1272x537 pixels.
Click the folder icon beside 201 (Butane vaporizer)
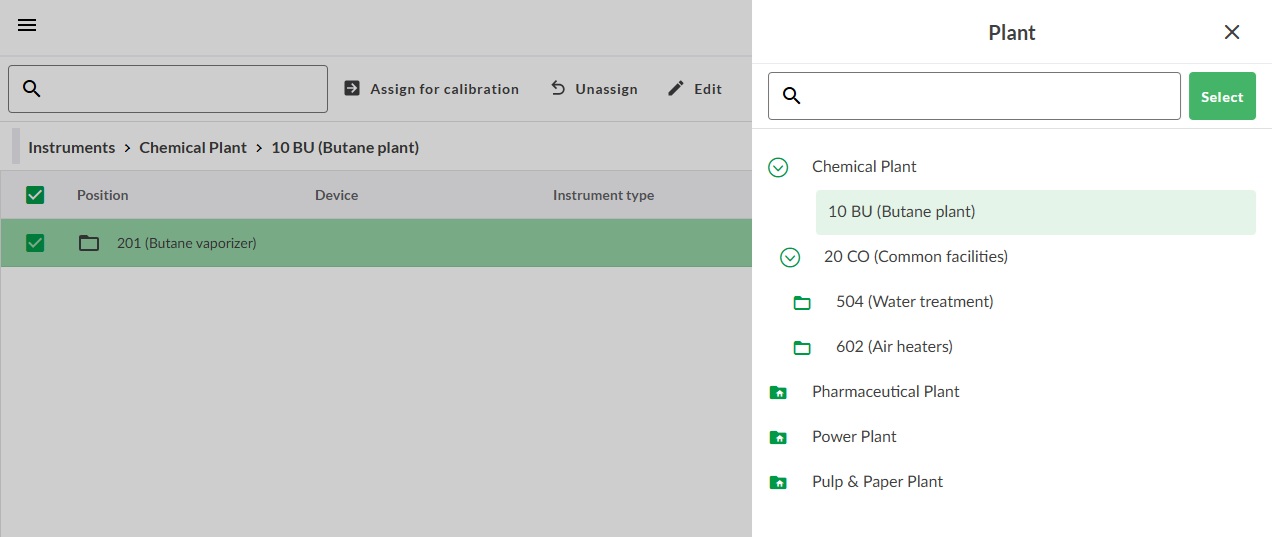pyautogui.click(x=89, y=242)
